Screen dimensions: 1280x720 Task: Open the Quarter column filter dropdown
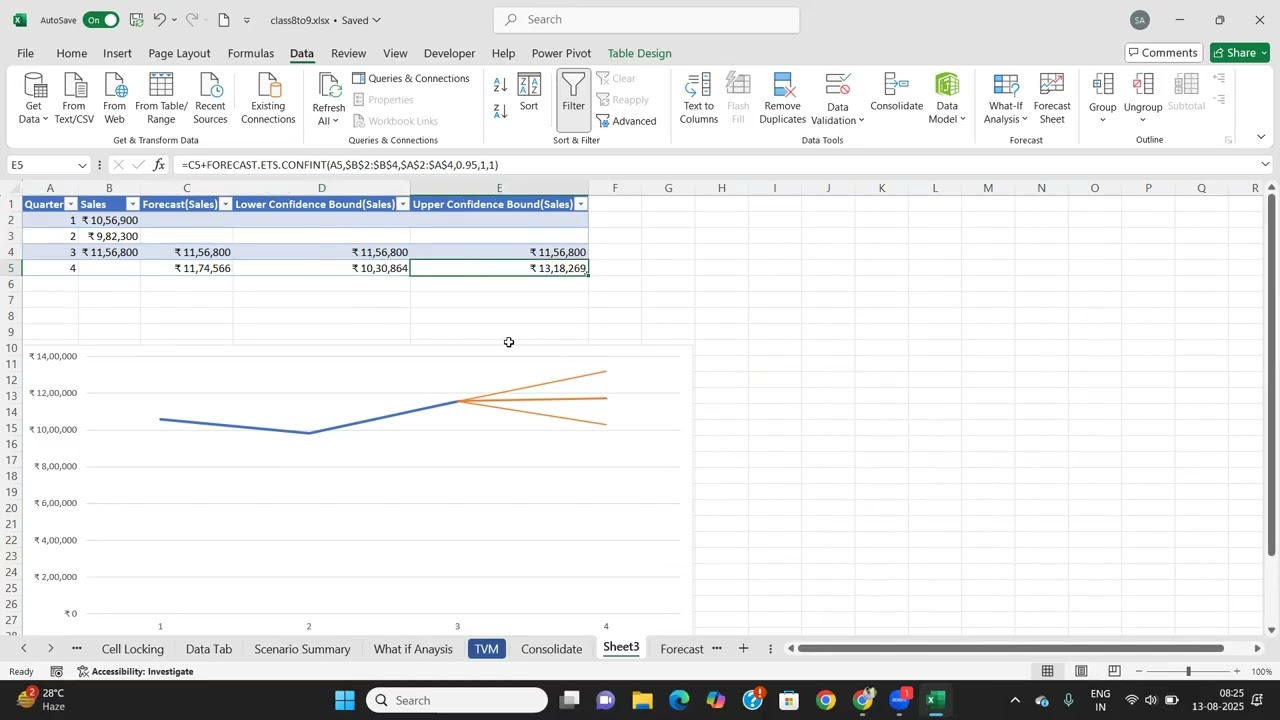point(71,204)
